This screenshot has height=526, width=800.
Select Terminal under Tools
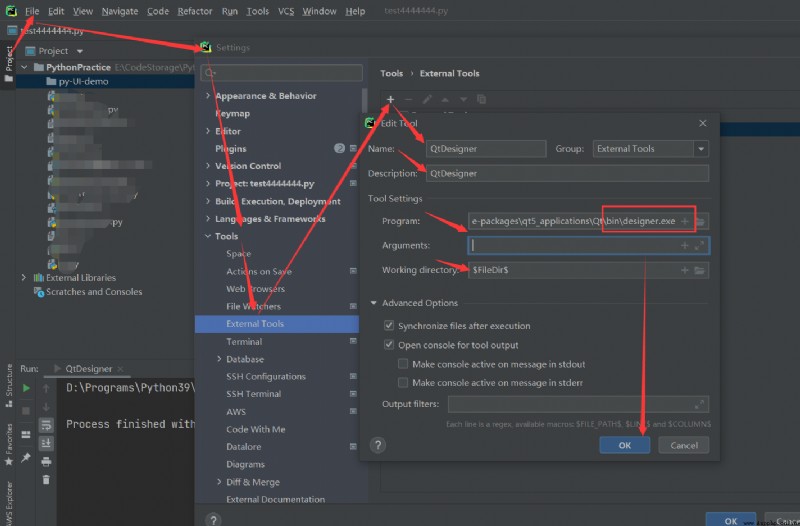244,341
